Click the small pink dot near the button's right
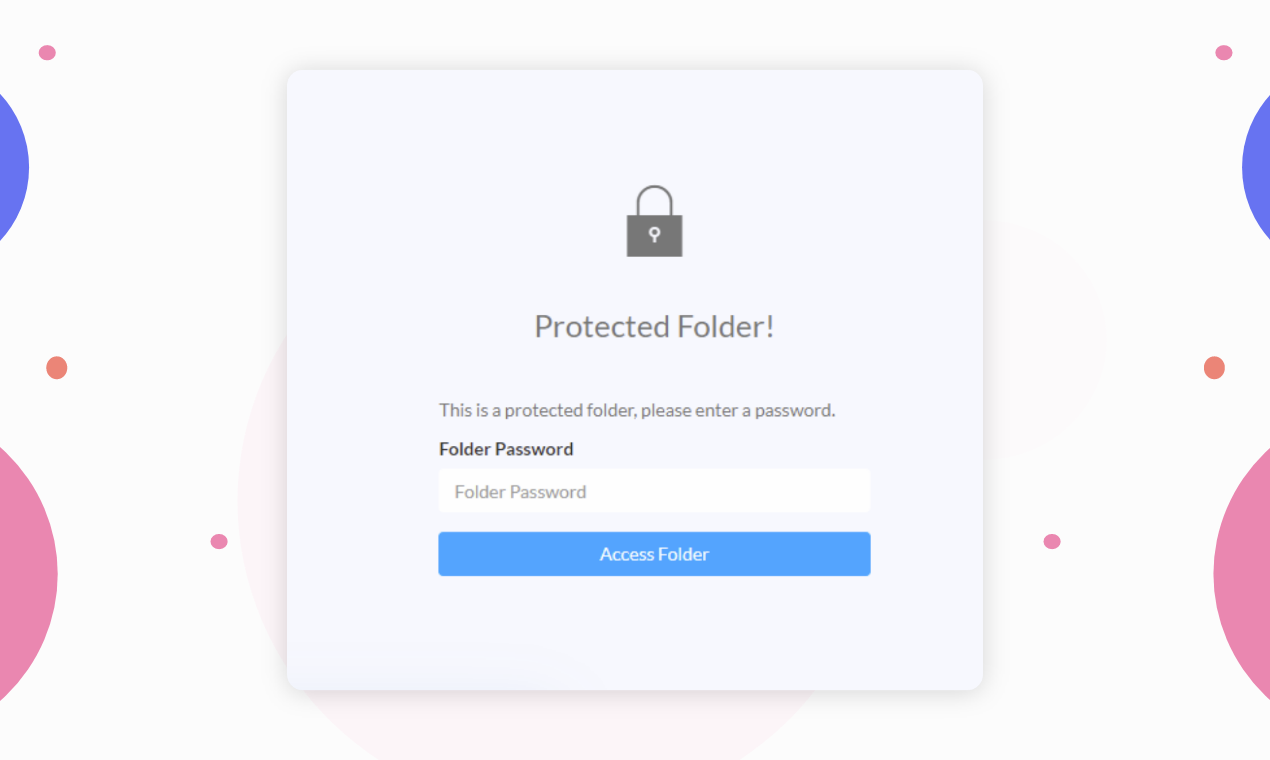Screen dimensions: 1270x760 pyautogui.click(x=1052, y=541)
